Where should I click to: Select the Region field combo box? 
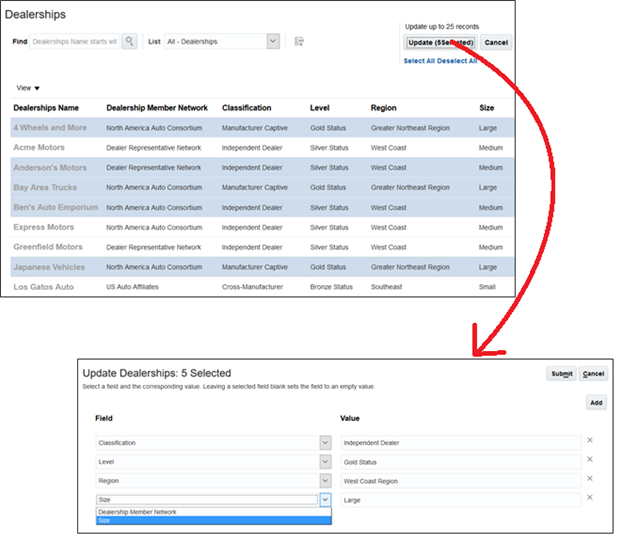click(213, 481)
